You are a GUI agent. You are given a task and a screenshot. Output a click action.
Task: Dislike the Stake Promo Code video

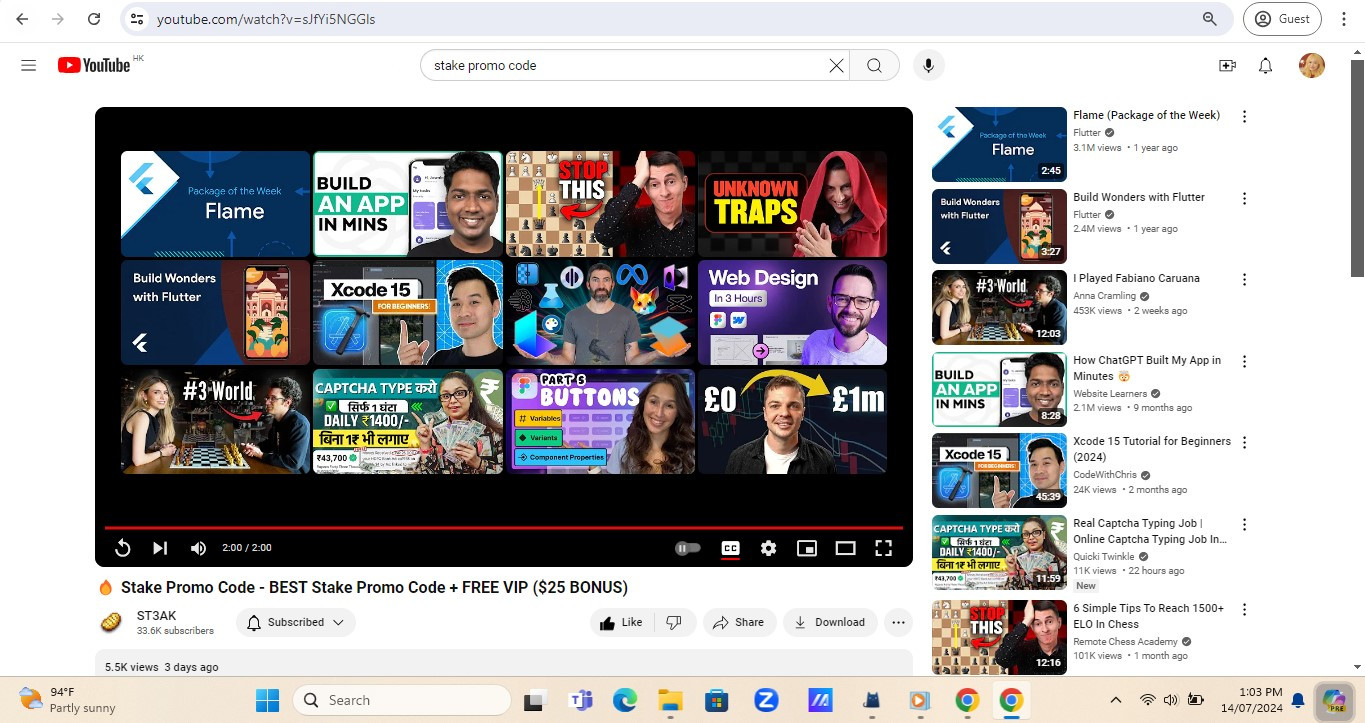[x=674, y=622]
